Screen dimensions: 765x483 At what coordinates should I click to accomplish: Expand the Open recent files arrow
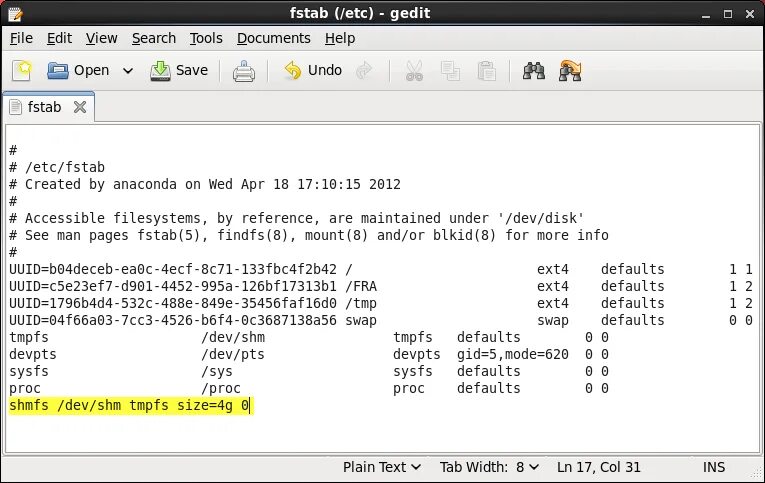128,71
